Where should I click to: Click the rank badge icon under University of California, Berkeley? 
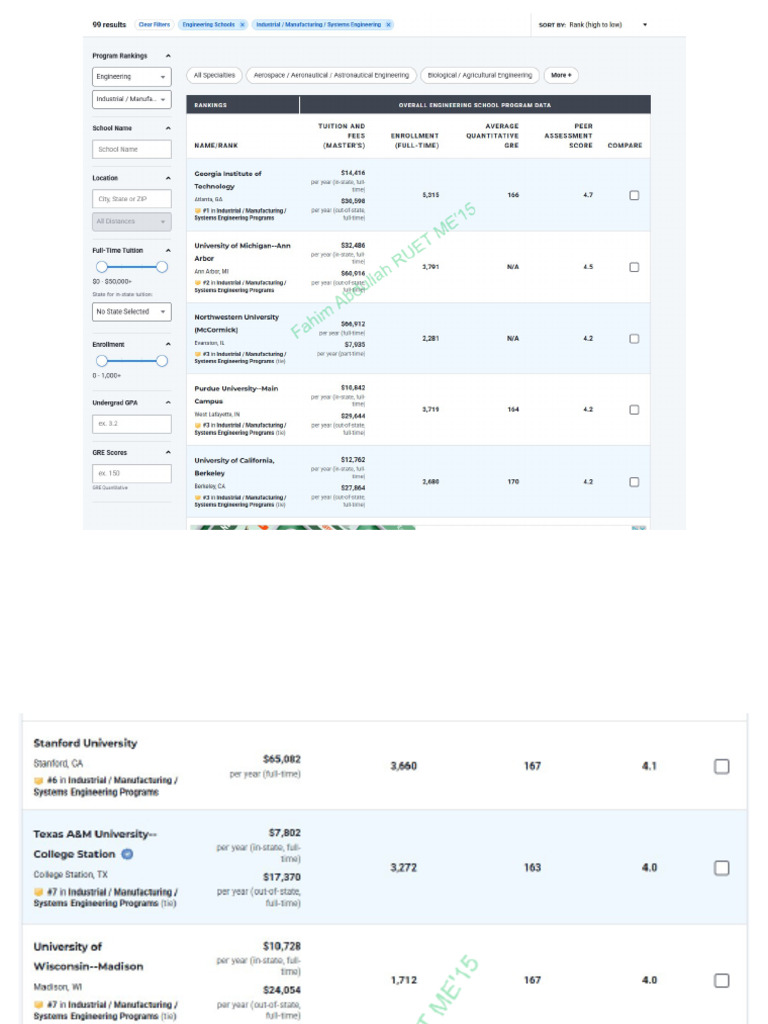coord(197,498)
